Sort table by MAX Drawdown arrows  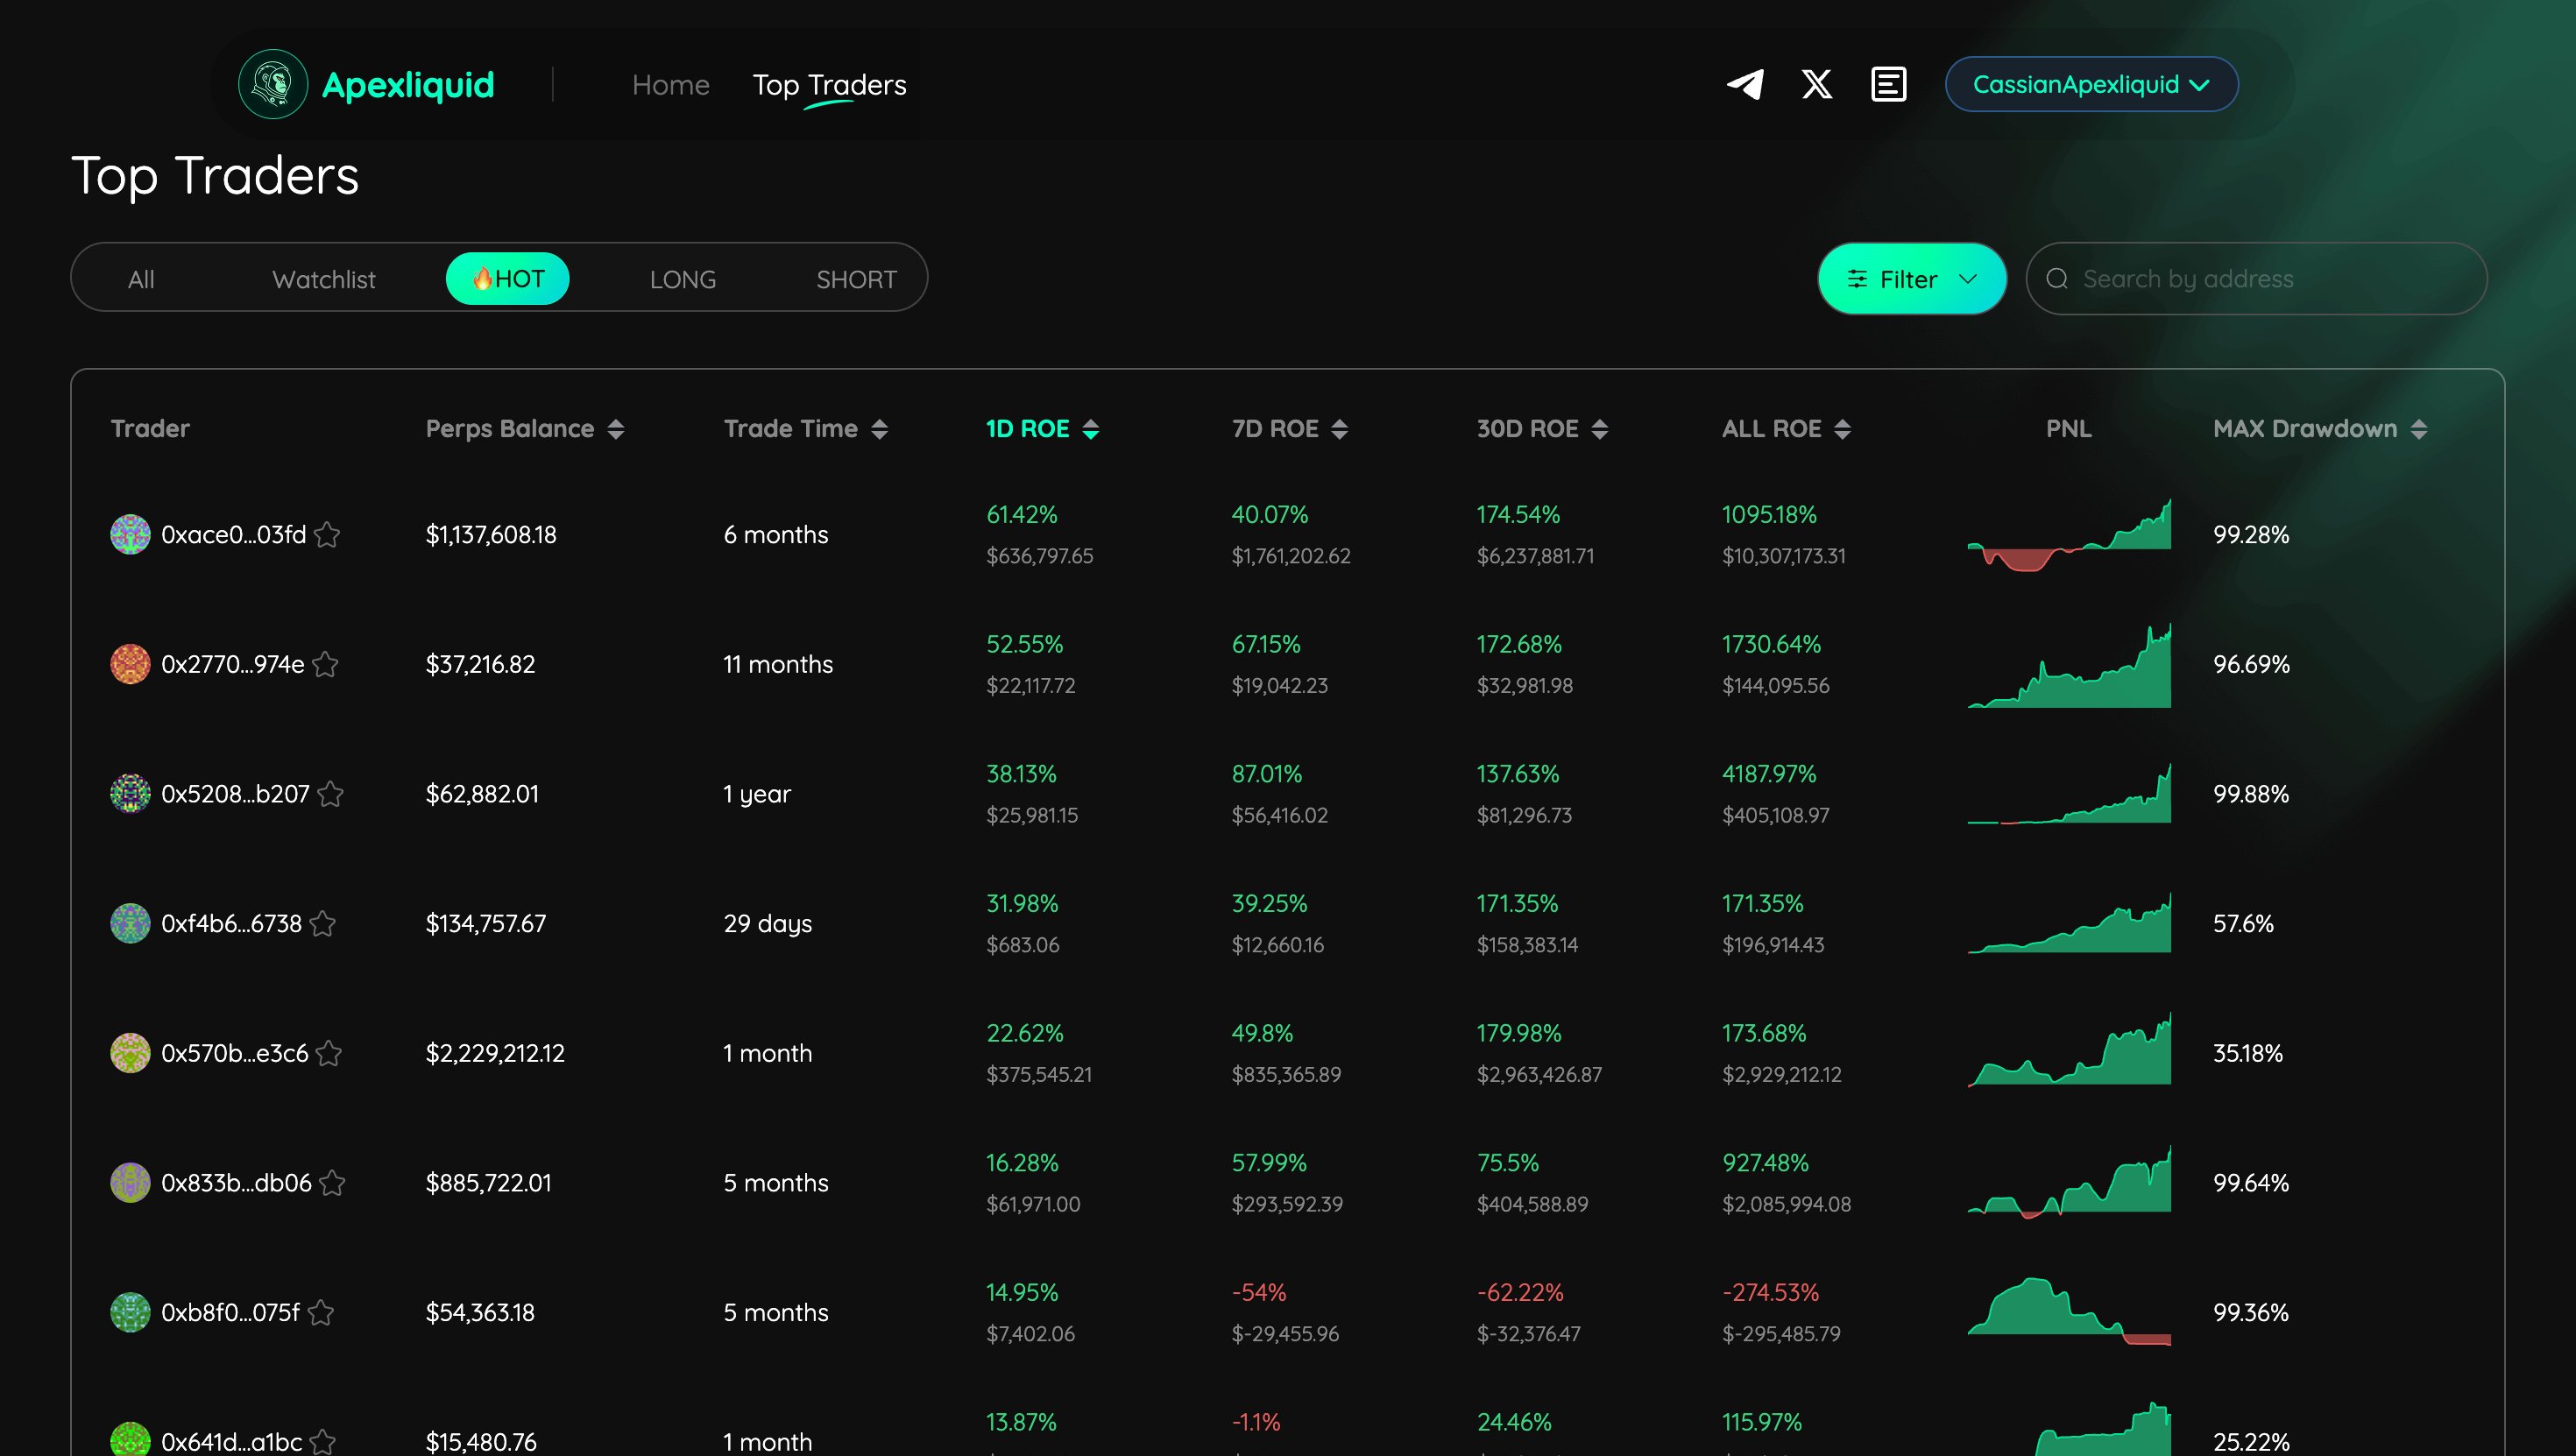(2419, 429)
